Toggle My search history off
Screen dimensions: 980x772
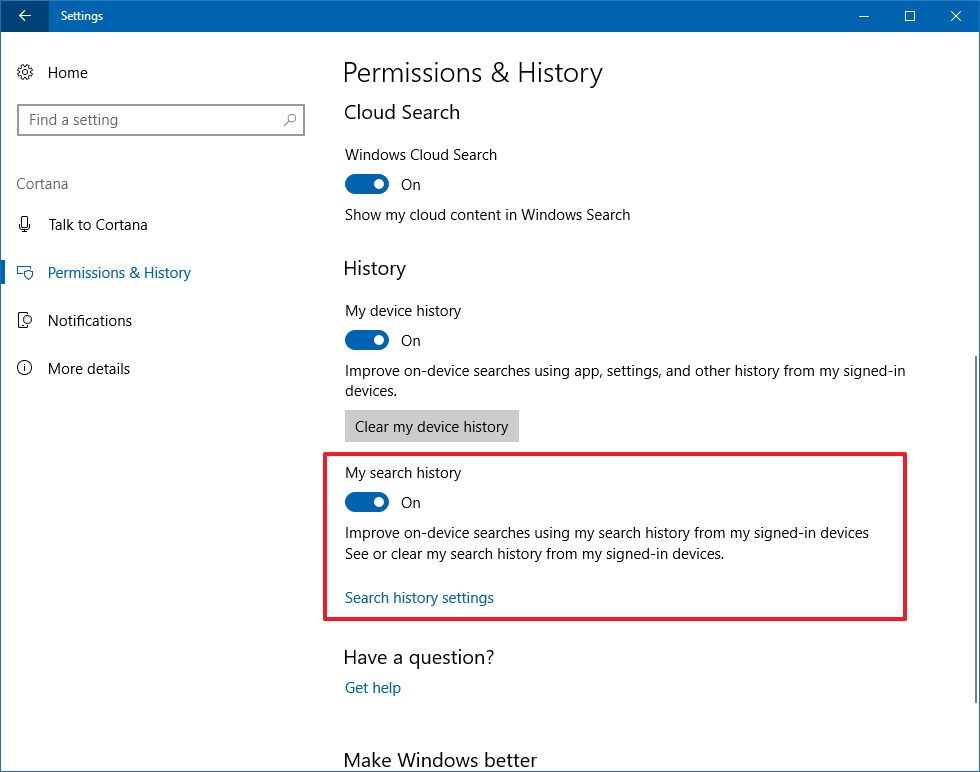[x=366, y=502]
